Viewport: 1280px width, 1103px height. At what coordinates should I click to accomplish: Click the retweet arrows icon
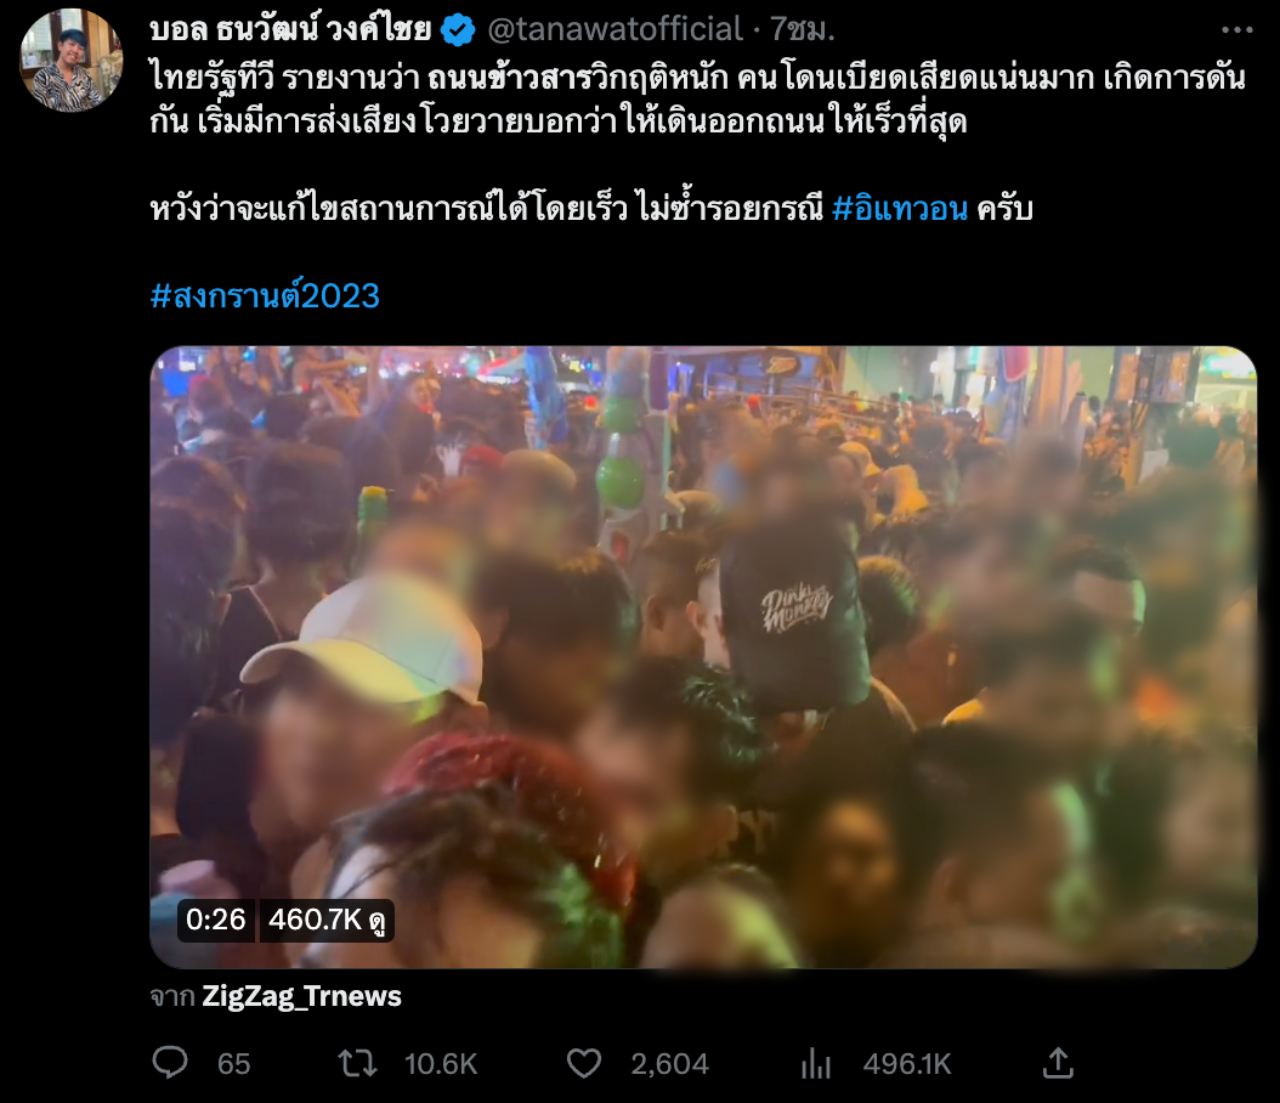tap(357, 1063)
